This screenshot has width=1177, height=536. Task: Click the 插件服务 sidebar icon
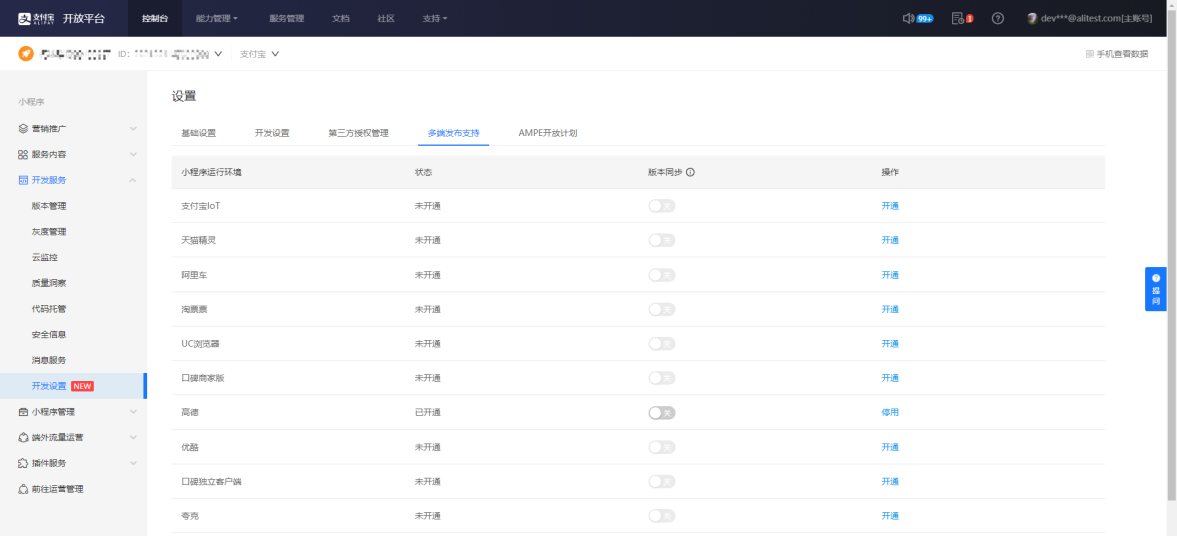pyautogui.click(x=23, y=463)
